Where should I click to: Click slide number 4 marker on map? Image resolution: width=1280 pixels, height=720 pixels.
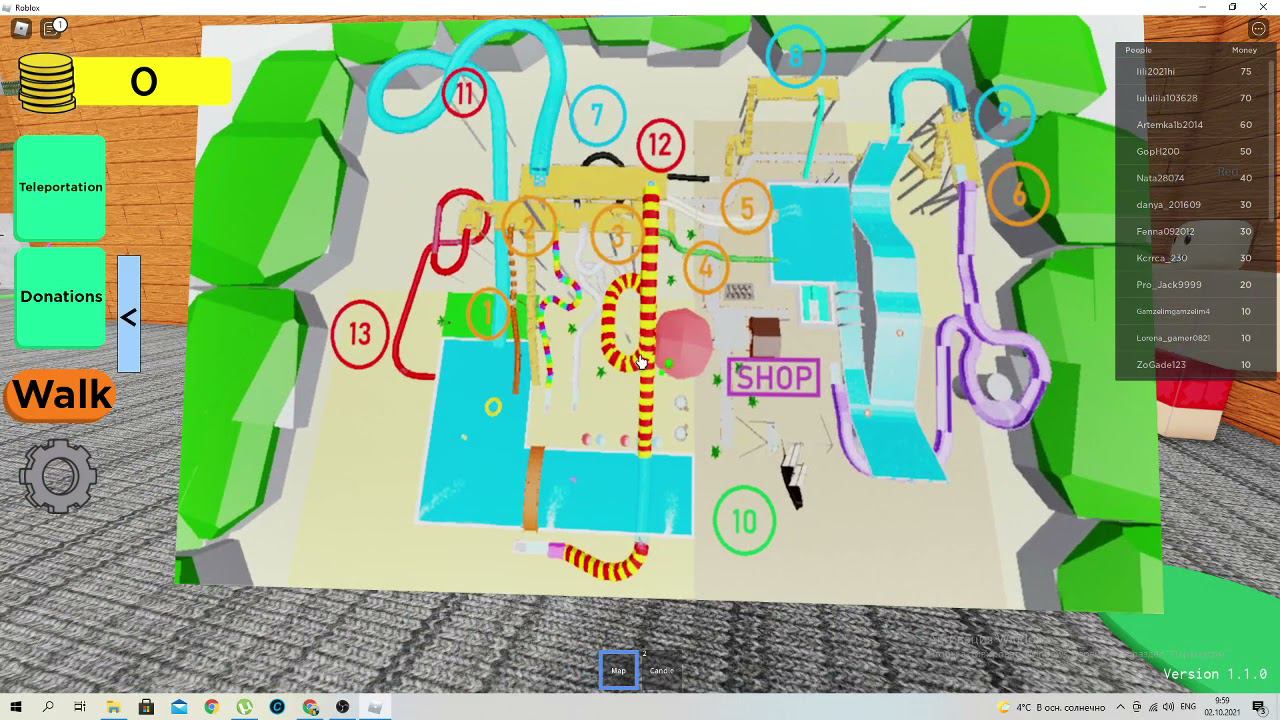[706, 267]
